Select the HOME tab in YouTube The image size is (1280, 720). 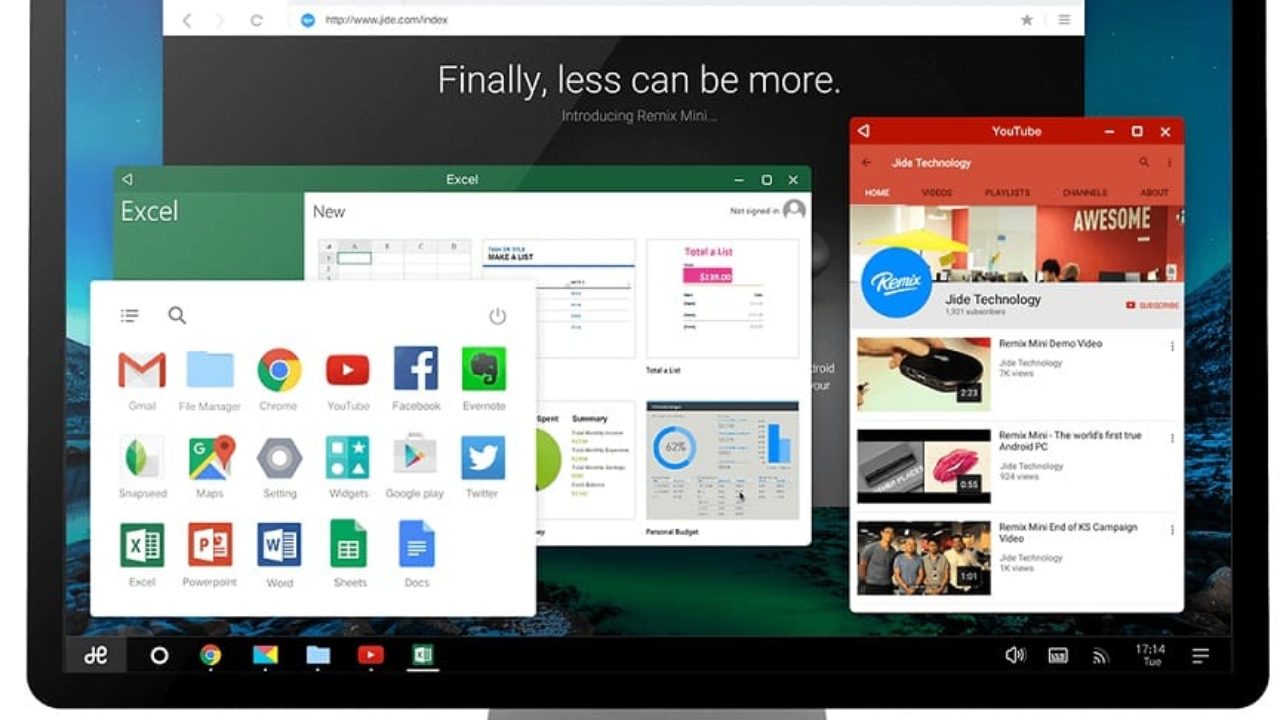877,192
